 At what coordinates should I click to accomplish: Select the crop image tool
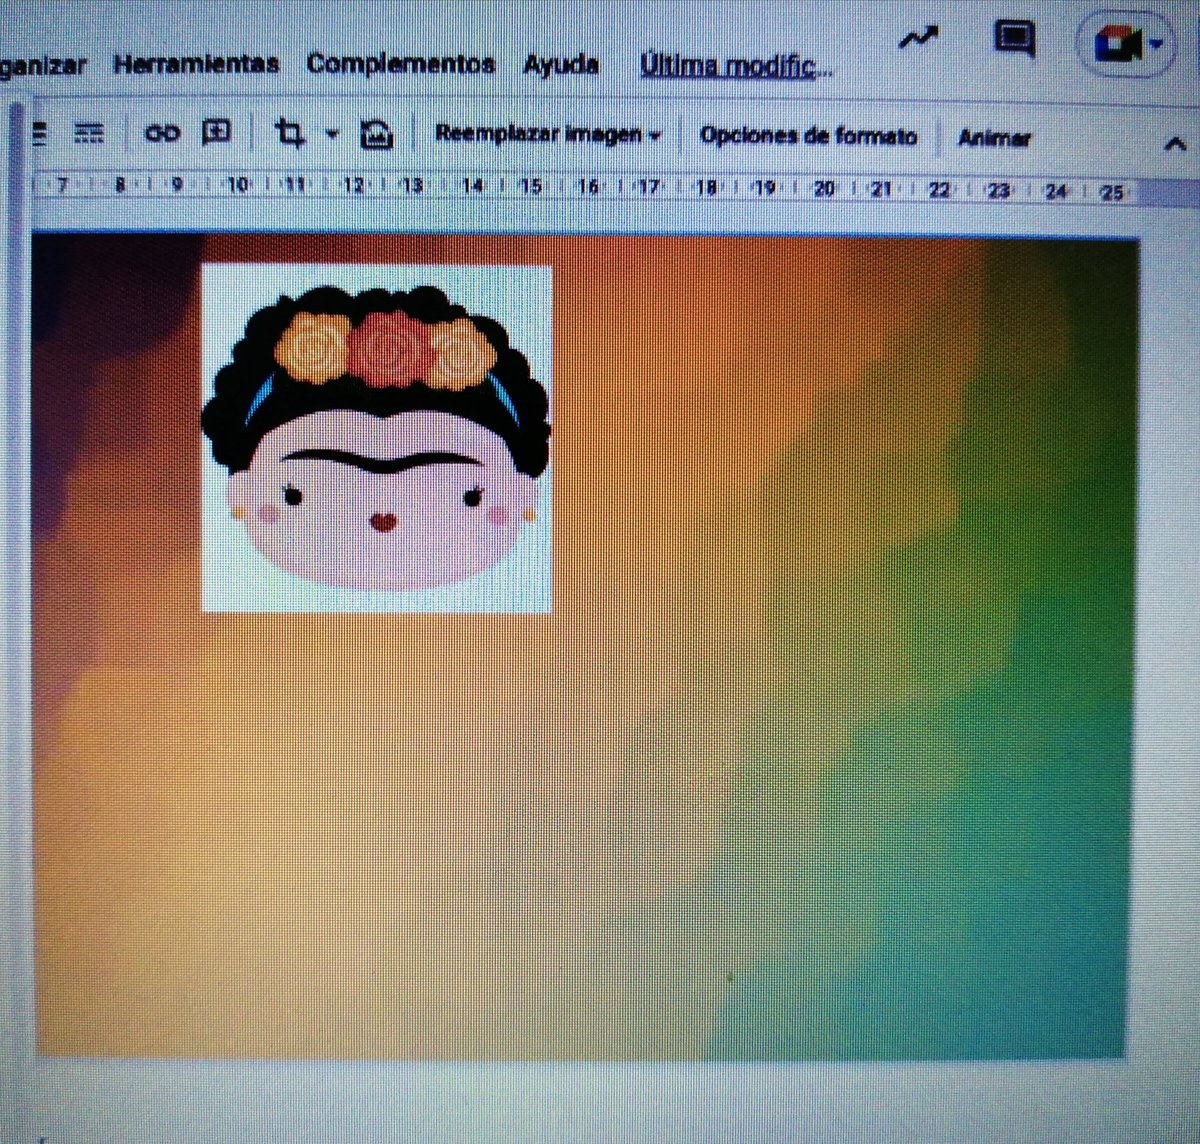point(290,133)
